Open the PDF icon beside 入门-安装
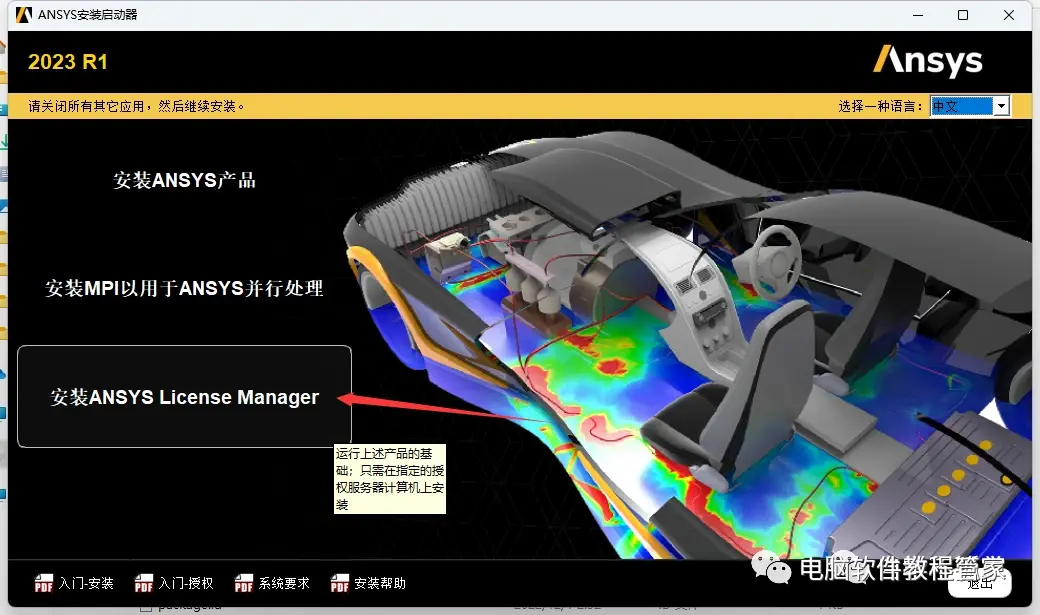Screen dimensions: 1040x615 (x=44, y=583)
